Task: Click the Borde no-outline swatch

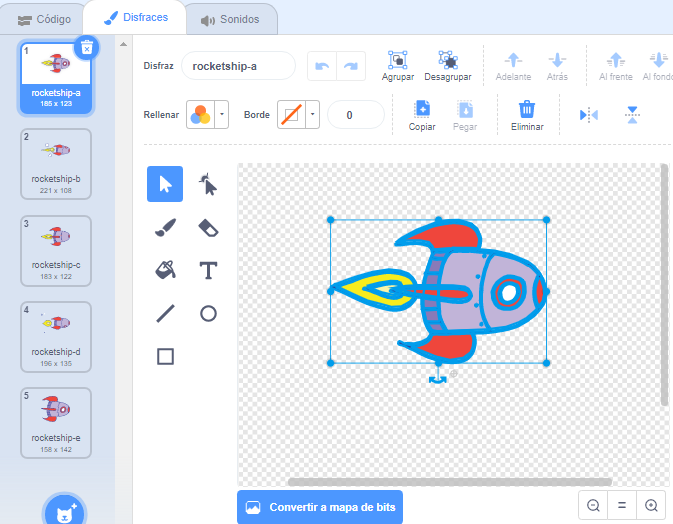Action: [291, 114]
